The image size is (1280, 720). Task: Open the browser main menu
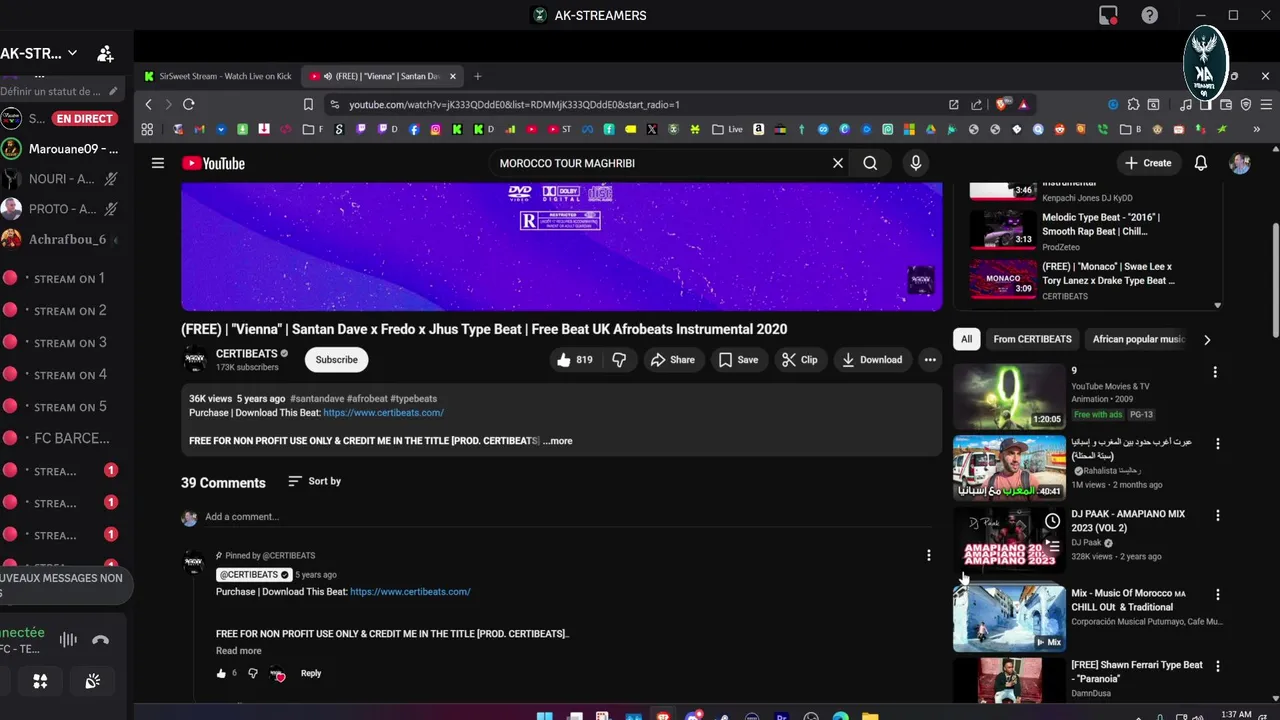coord(1266,104)
